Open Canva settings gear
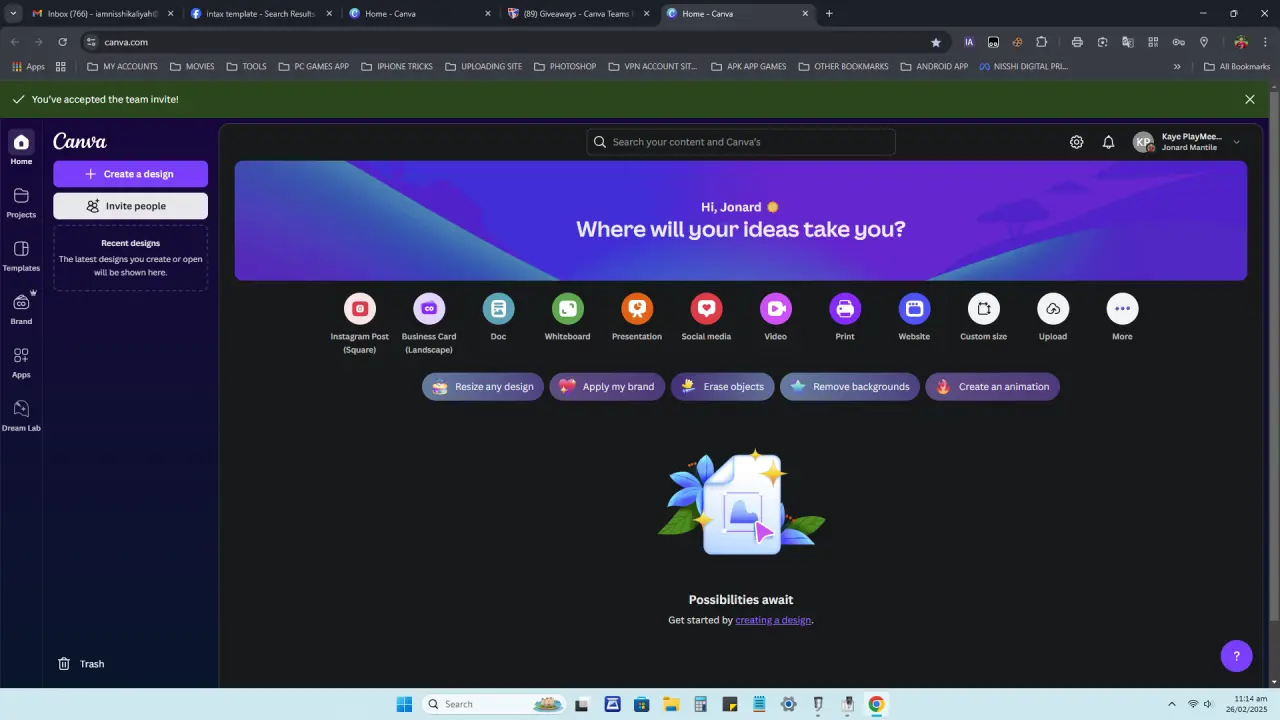The height and width of the screenshot is (720, 1280). [1076, 142]
